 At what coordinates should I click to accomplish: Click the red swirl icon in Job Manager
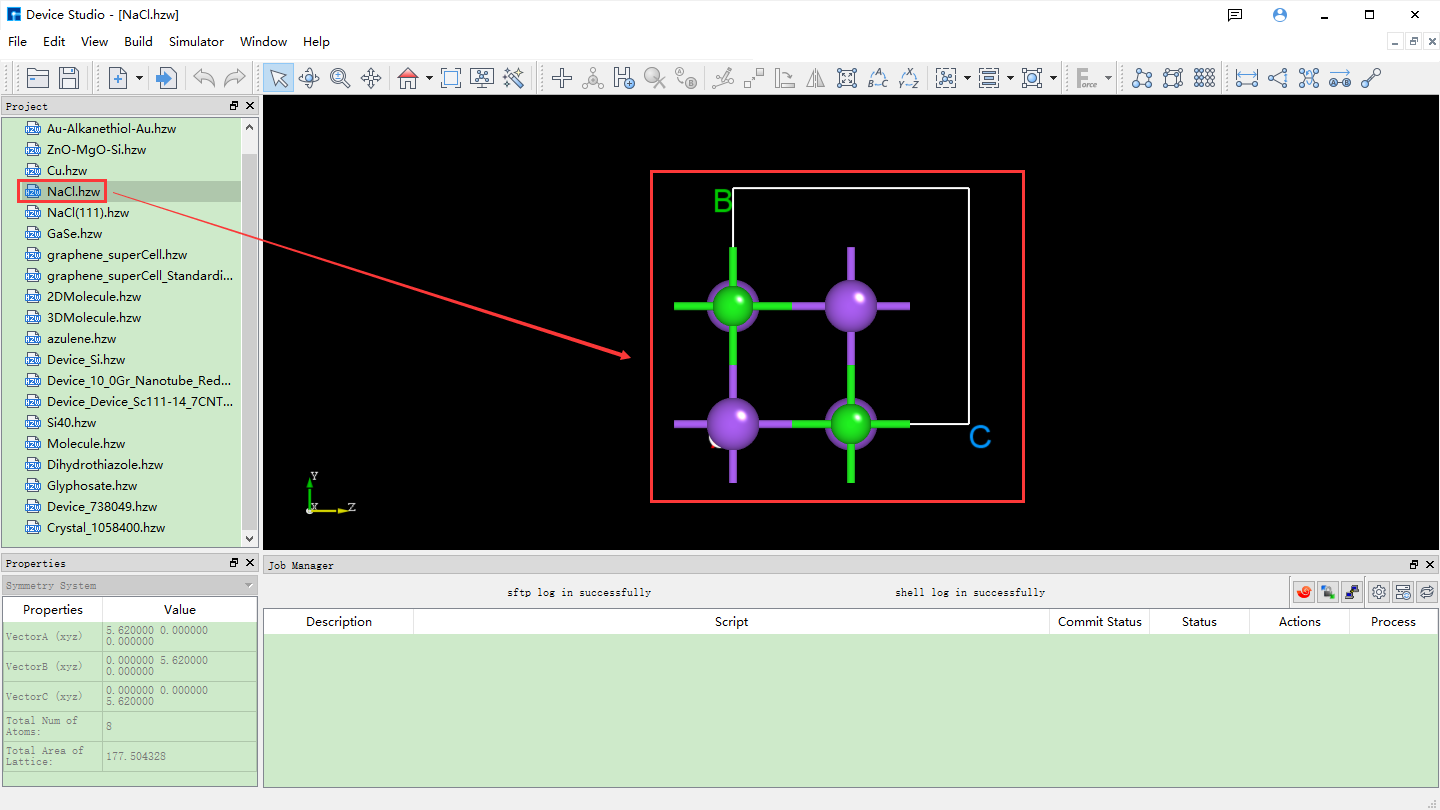click(x=1304, y=592)
